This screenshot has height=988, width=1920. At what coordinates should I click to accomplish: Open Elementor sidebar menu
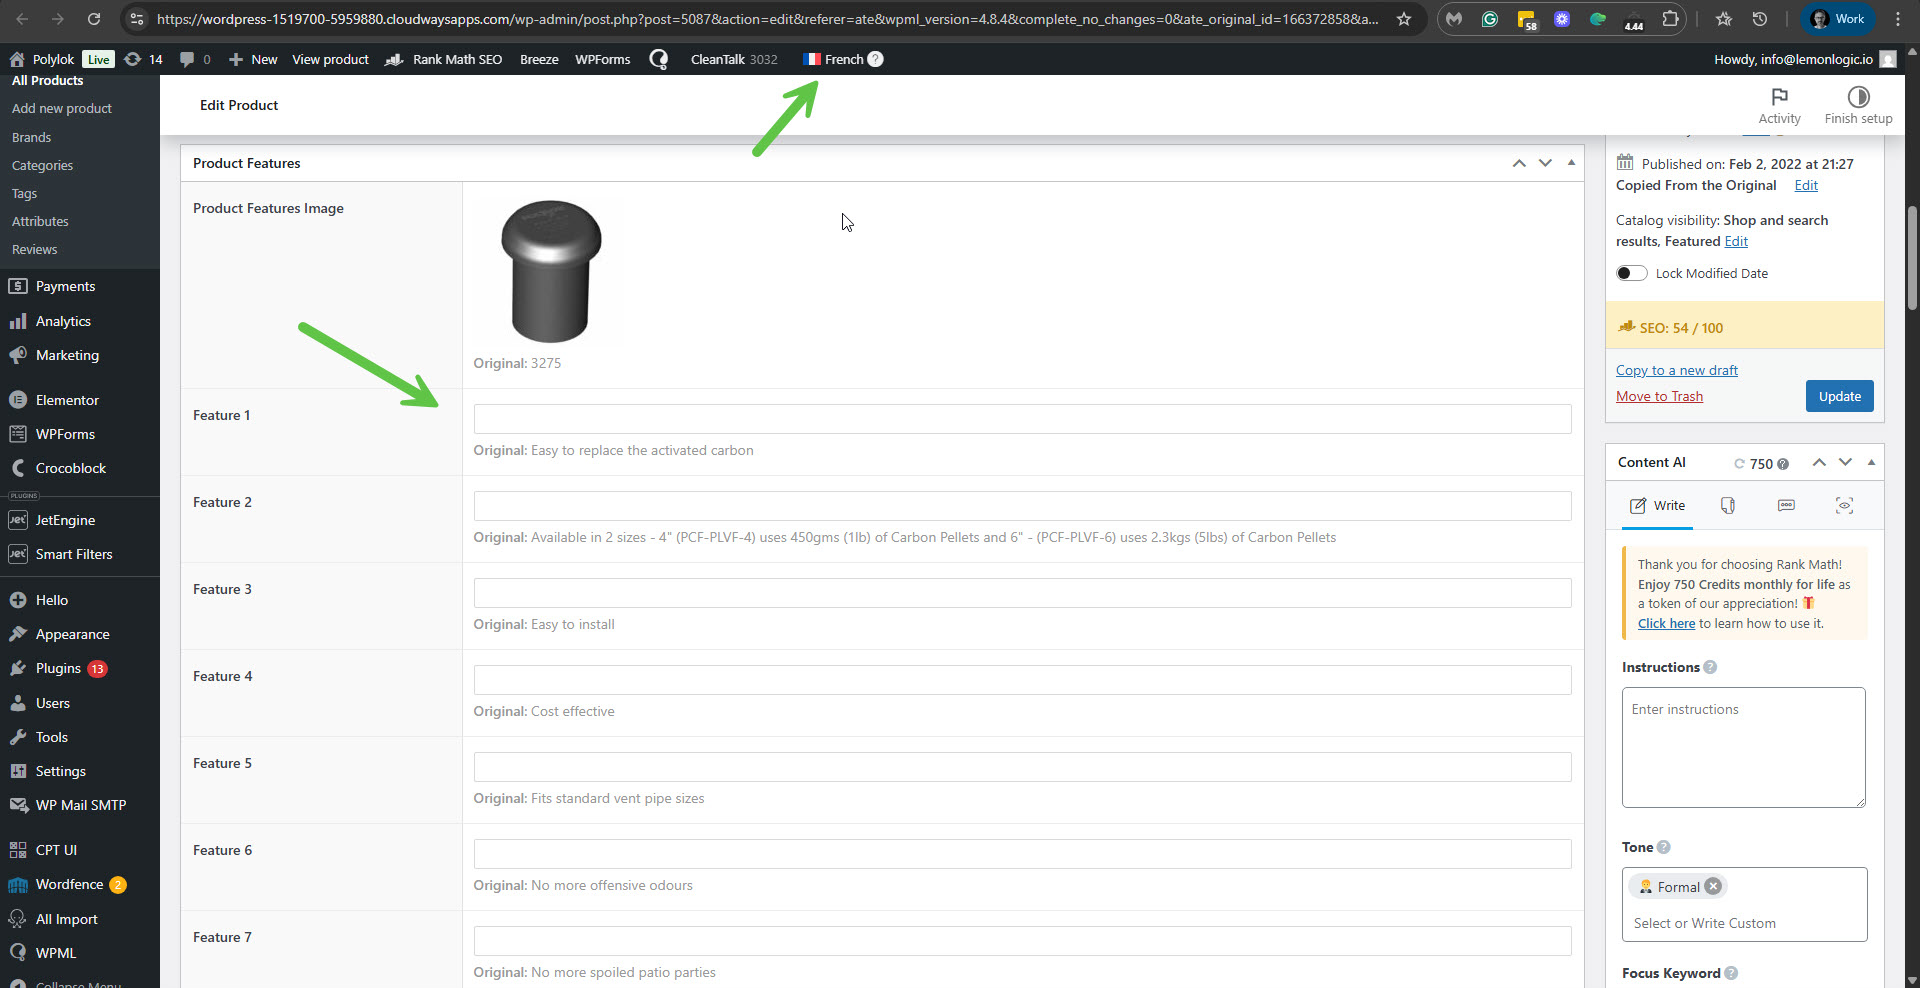coord(67,400)
